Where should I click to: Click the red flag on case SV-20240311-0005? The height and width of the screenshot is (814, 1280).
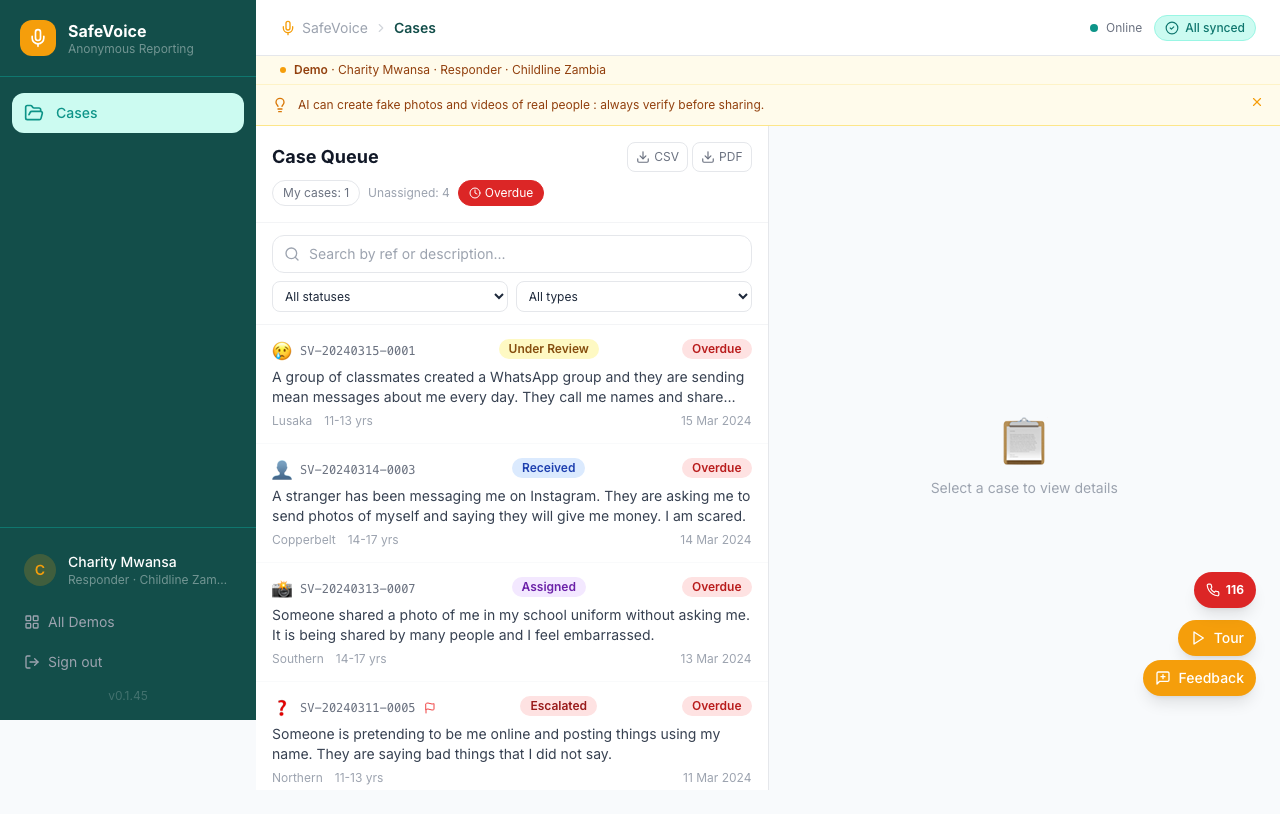[x=430, y=708]
